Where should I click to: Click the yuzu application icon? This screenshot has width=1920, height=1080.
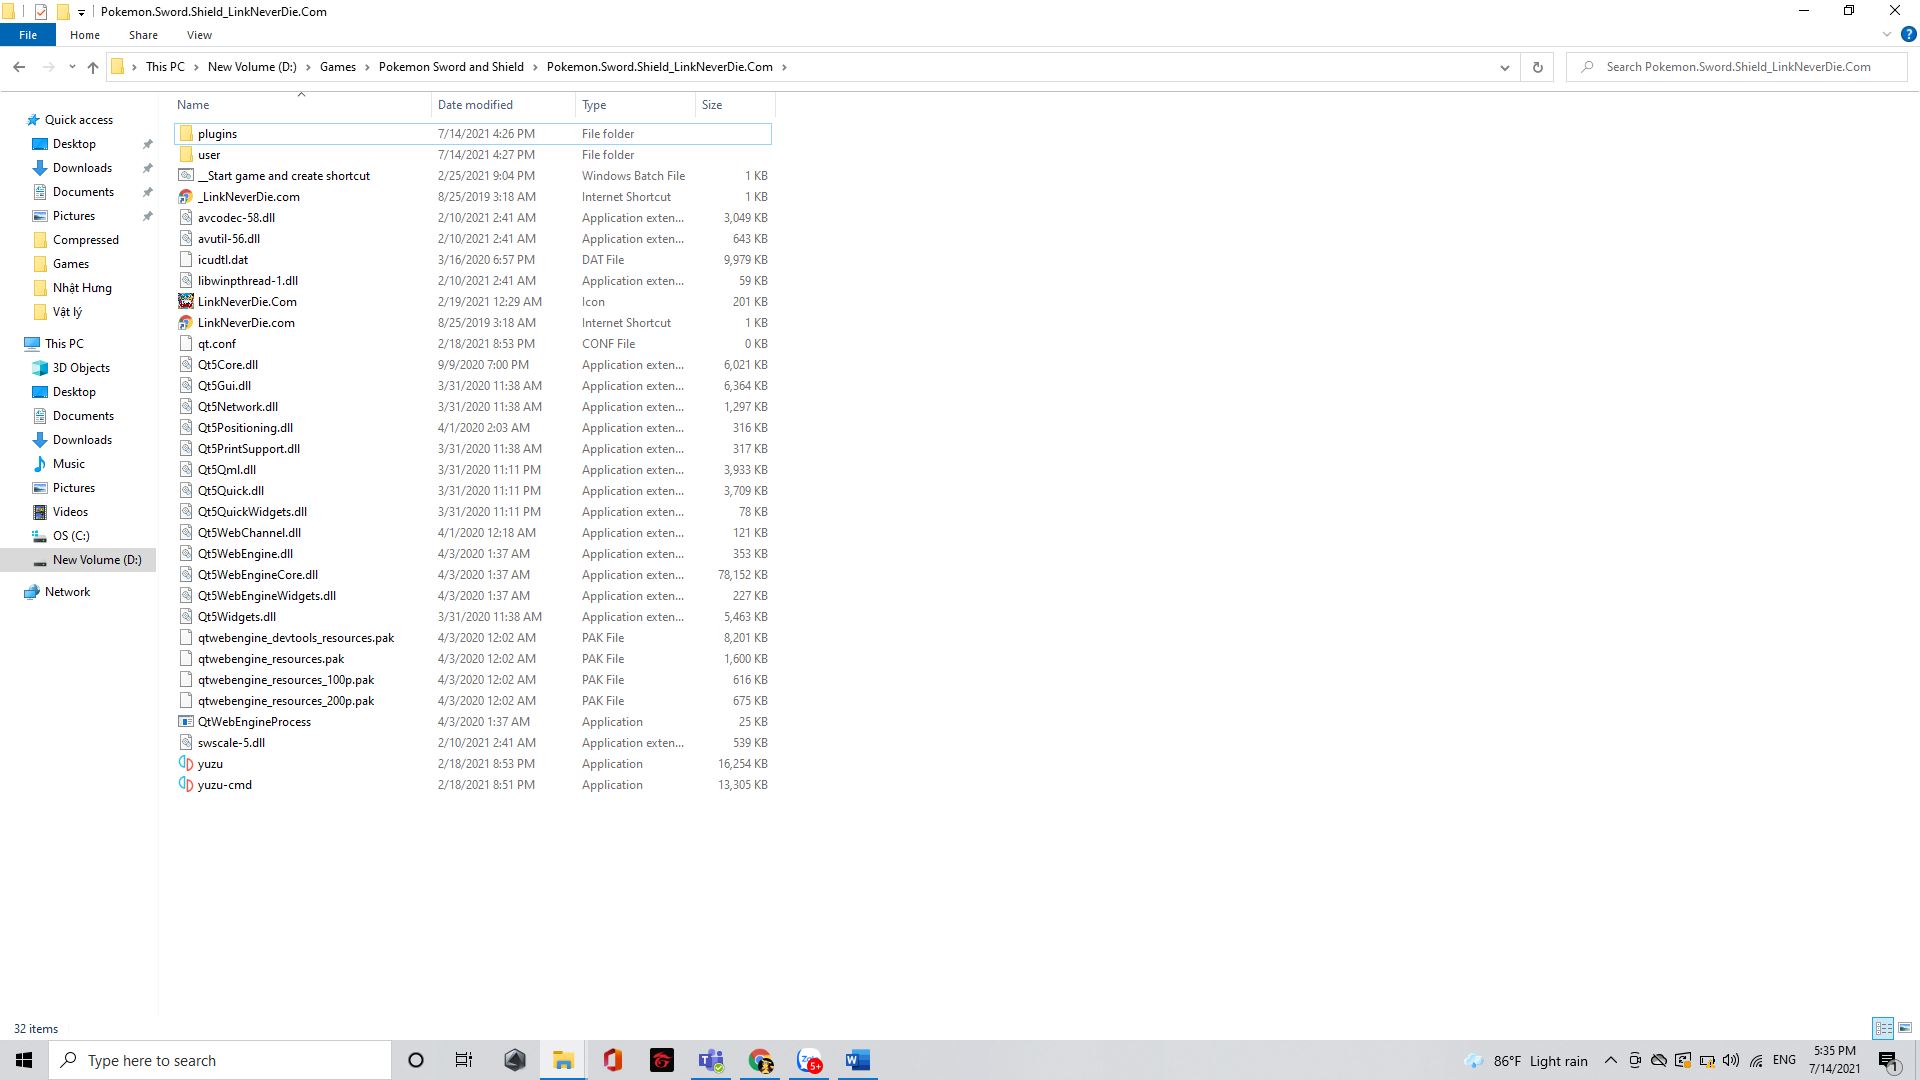(186, 764)
